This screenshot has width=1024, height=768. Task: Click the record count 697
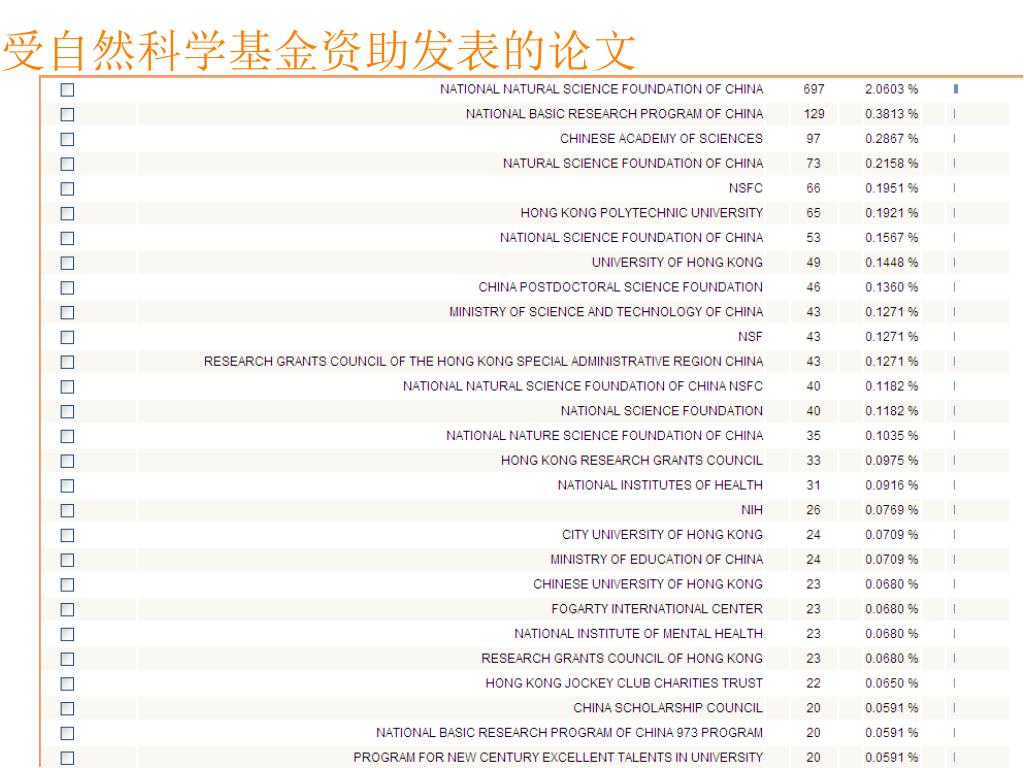[814, 89]
